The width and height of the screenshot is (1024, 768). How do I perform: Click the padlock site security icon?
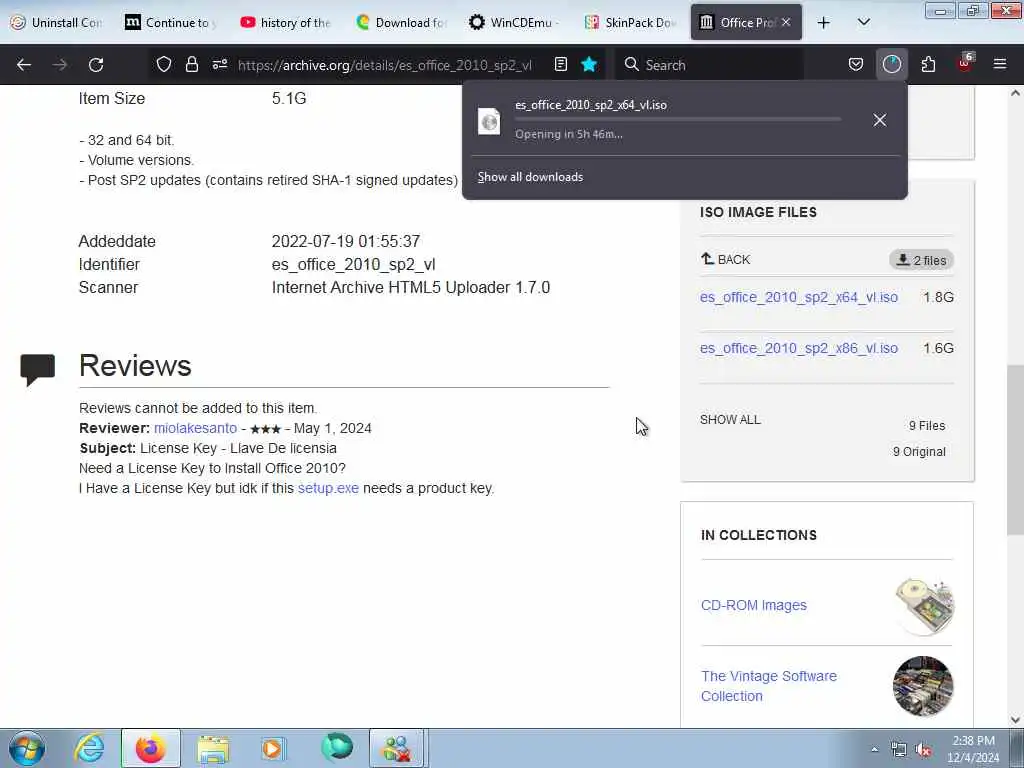click(x=191, y=64)
